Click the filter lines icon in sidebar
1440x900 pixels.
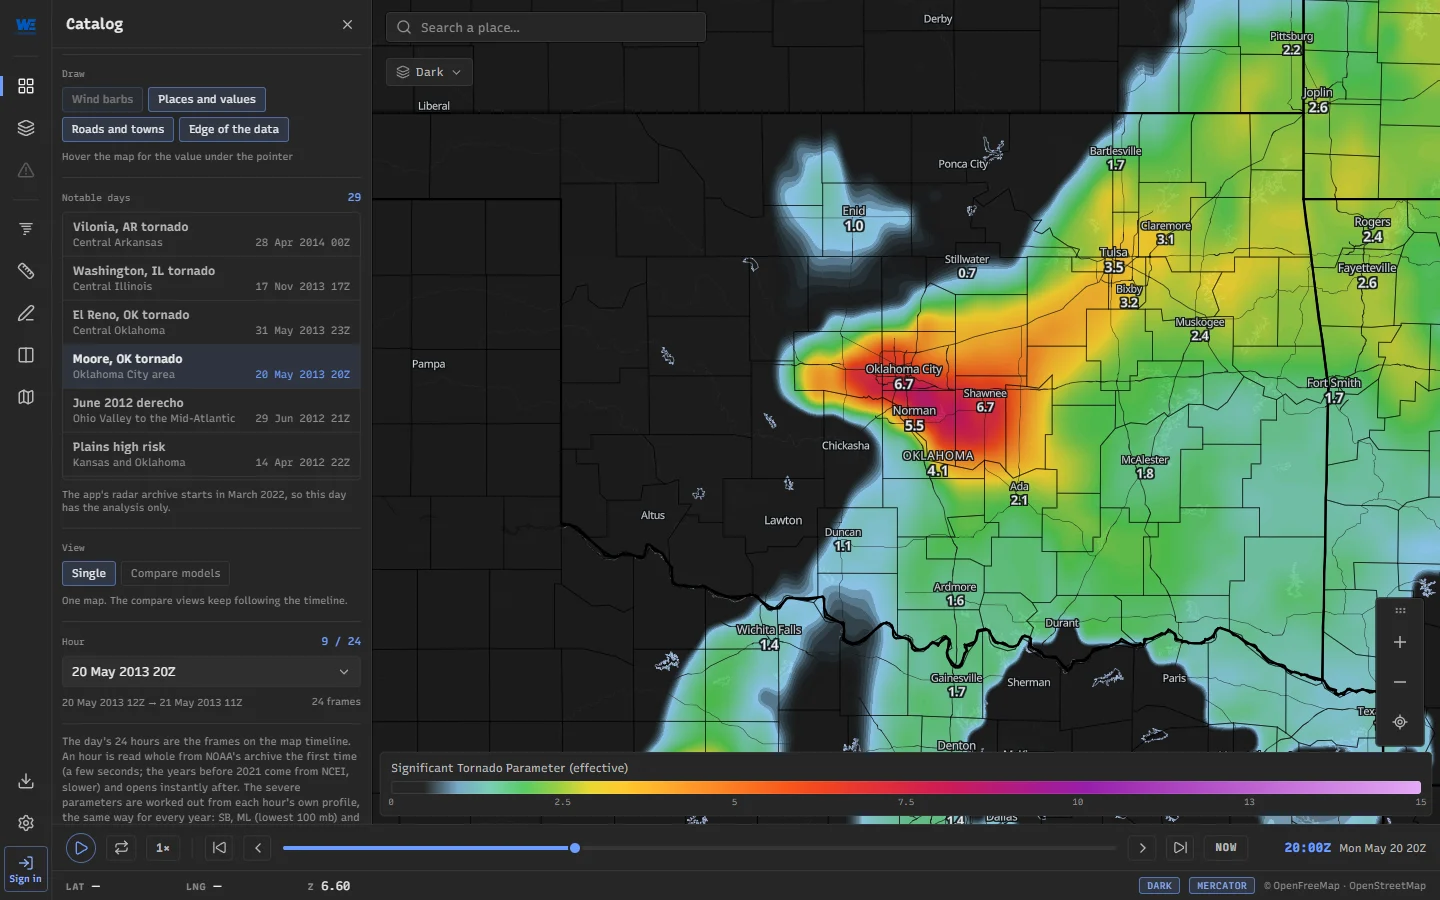coord(26,229)
